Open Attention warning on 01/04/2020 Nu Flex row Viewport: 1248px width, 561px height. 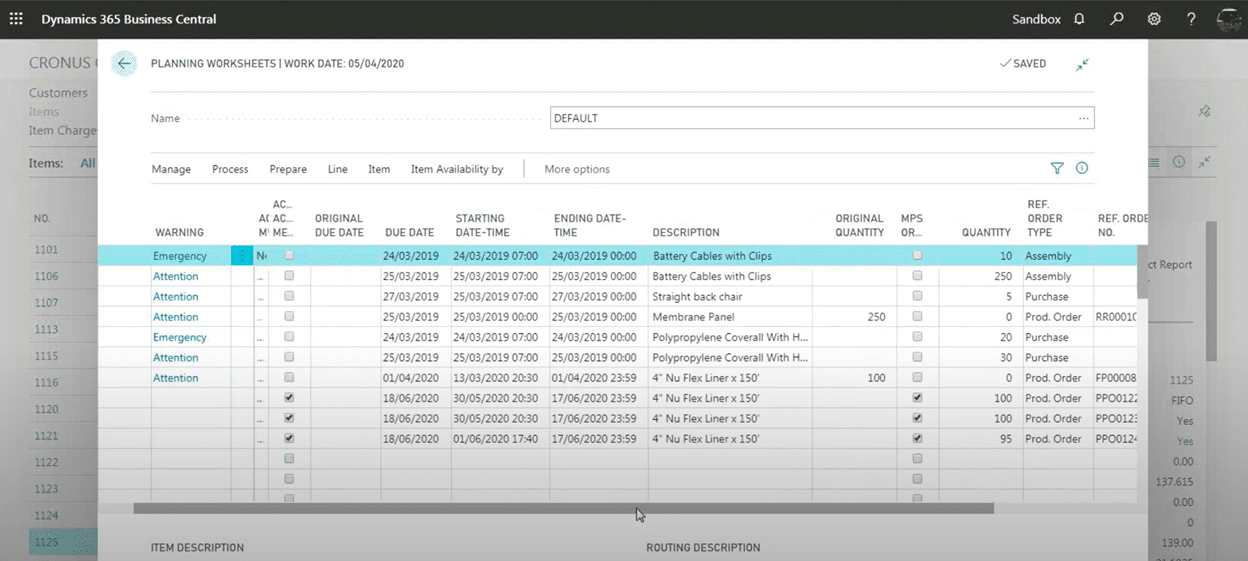pyautogui.click(x=176, y=378)
